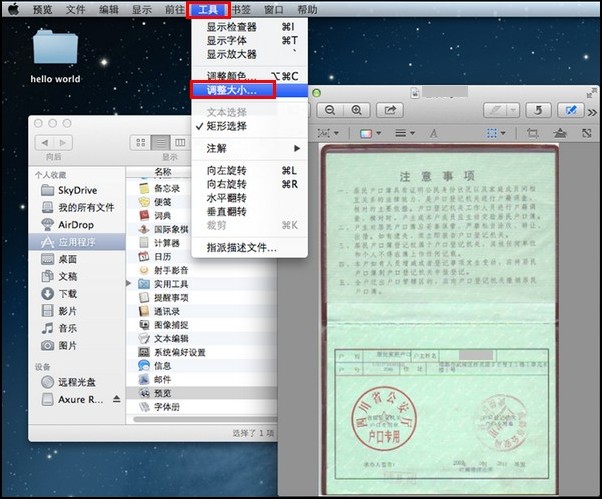Image resolution: width=602 pixels, height=499 pixels.
Task: Click 指派描述文件... menu entry
Action: pyautogui.click(x=241, y=247)
